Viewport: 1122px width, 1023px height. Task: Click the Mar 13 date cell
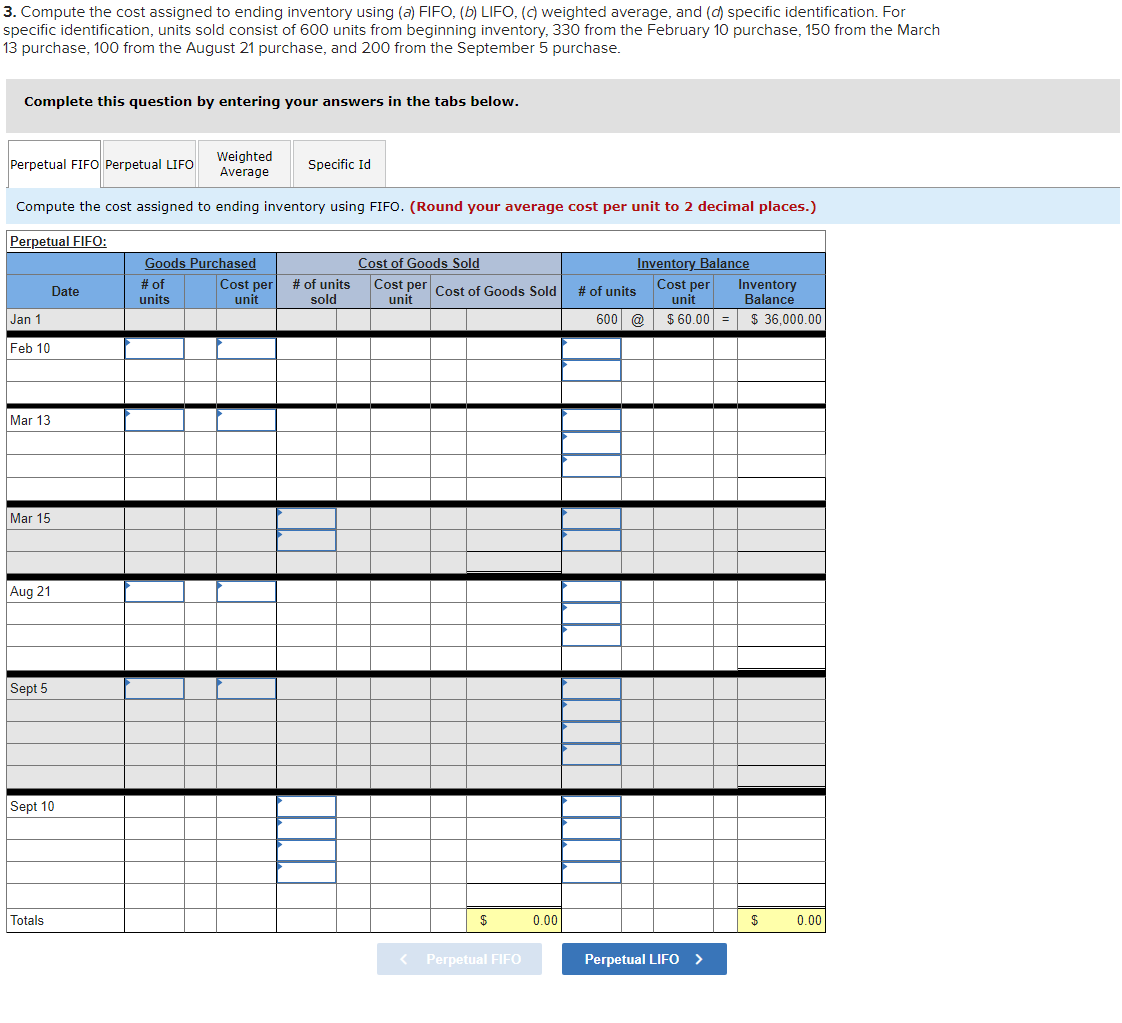coord(66,420)
